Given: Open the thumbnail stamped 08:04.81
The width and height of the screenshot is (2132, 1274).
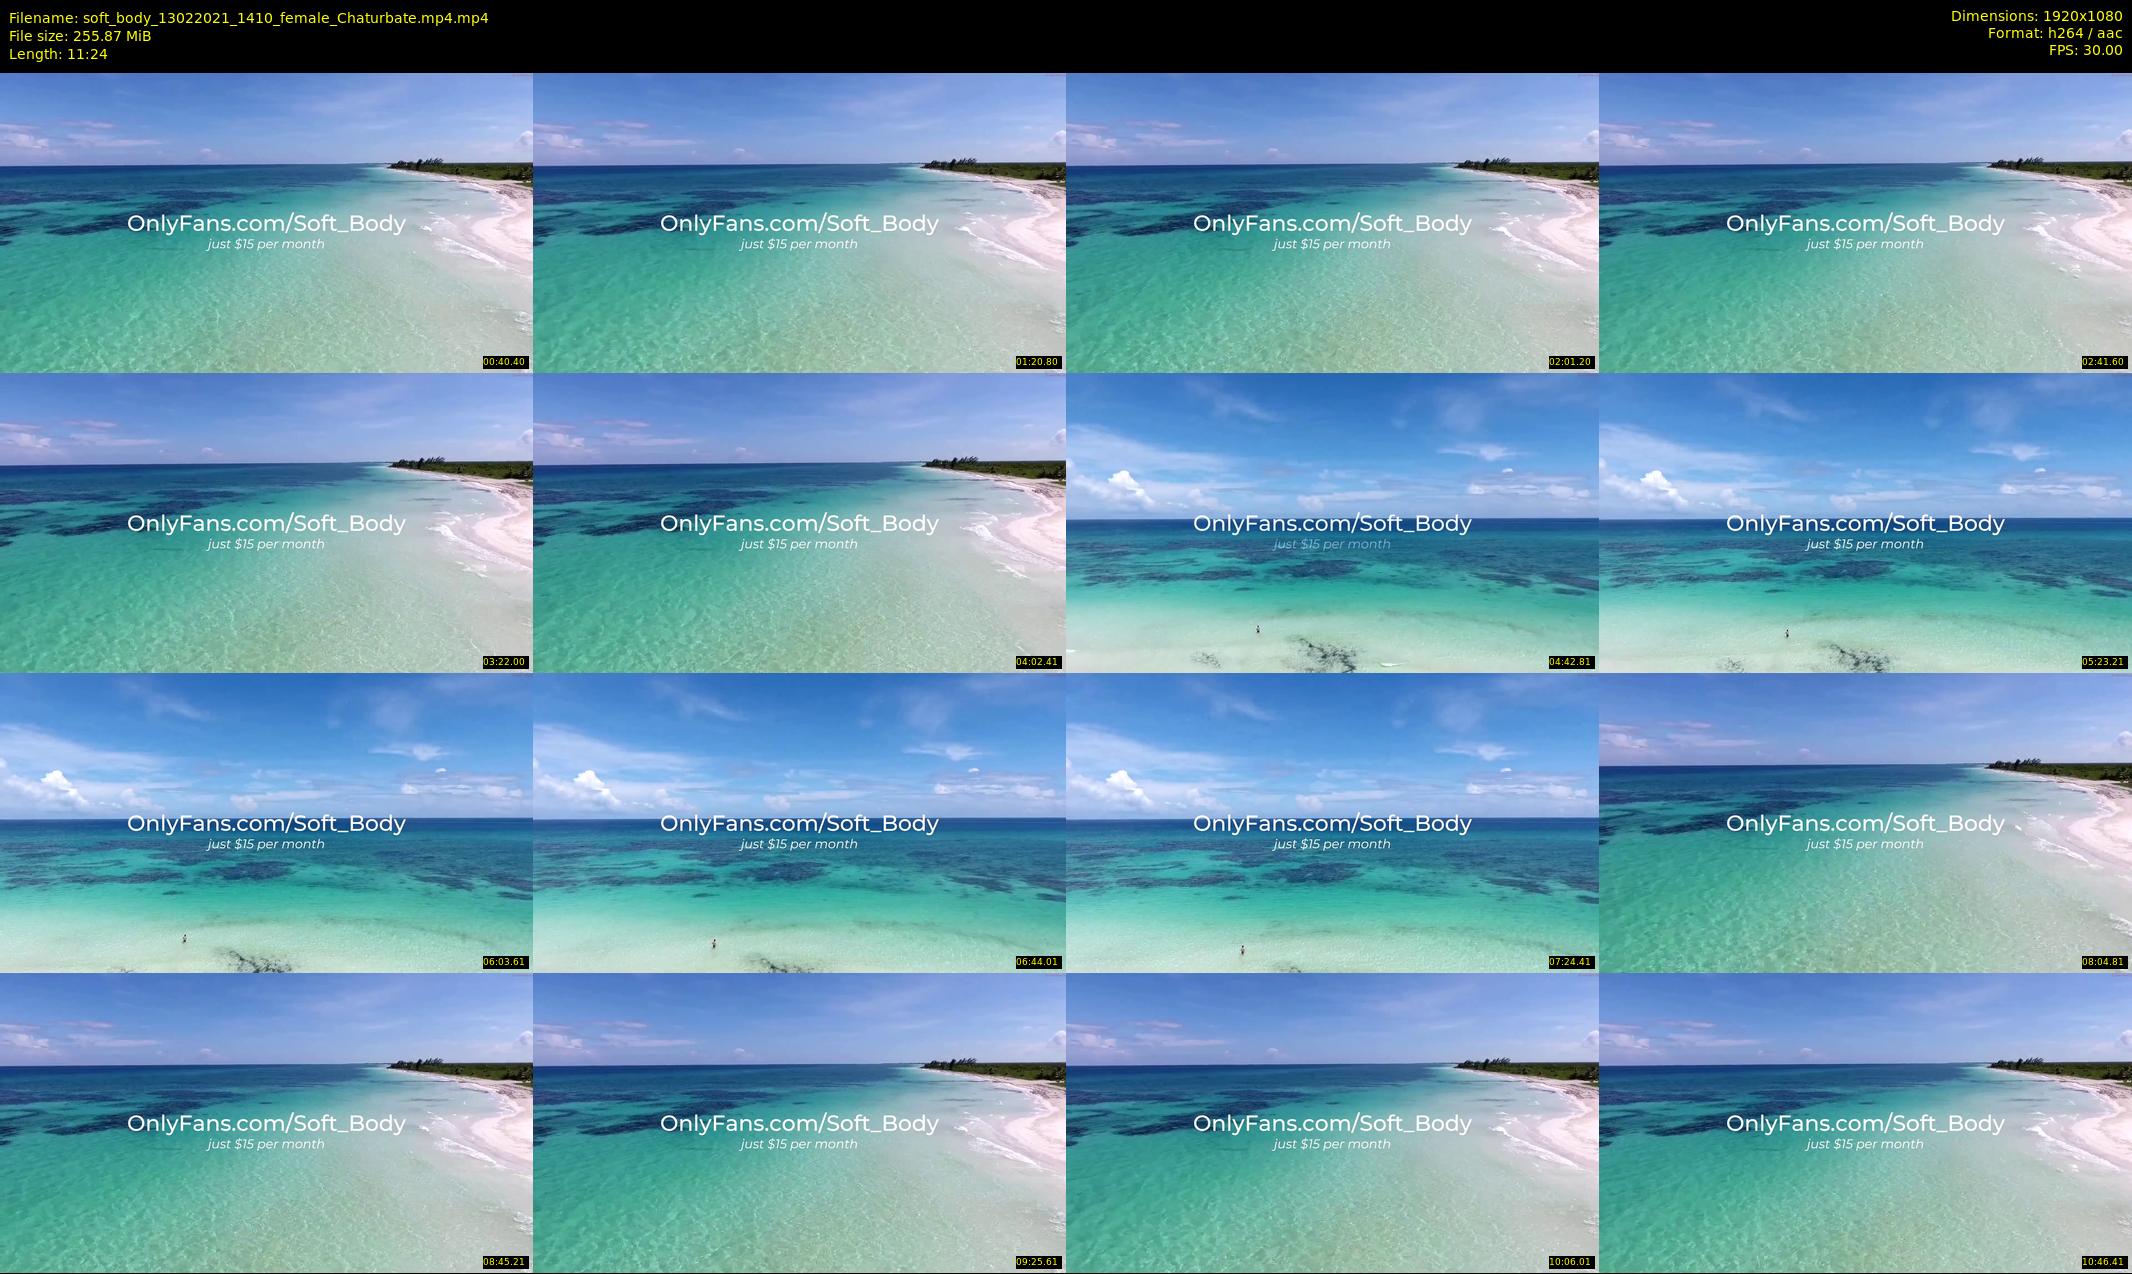Looking at the screenshot, I should coord(1865,823).
